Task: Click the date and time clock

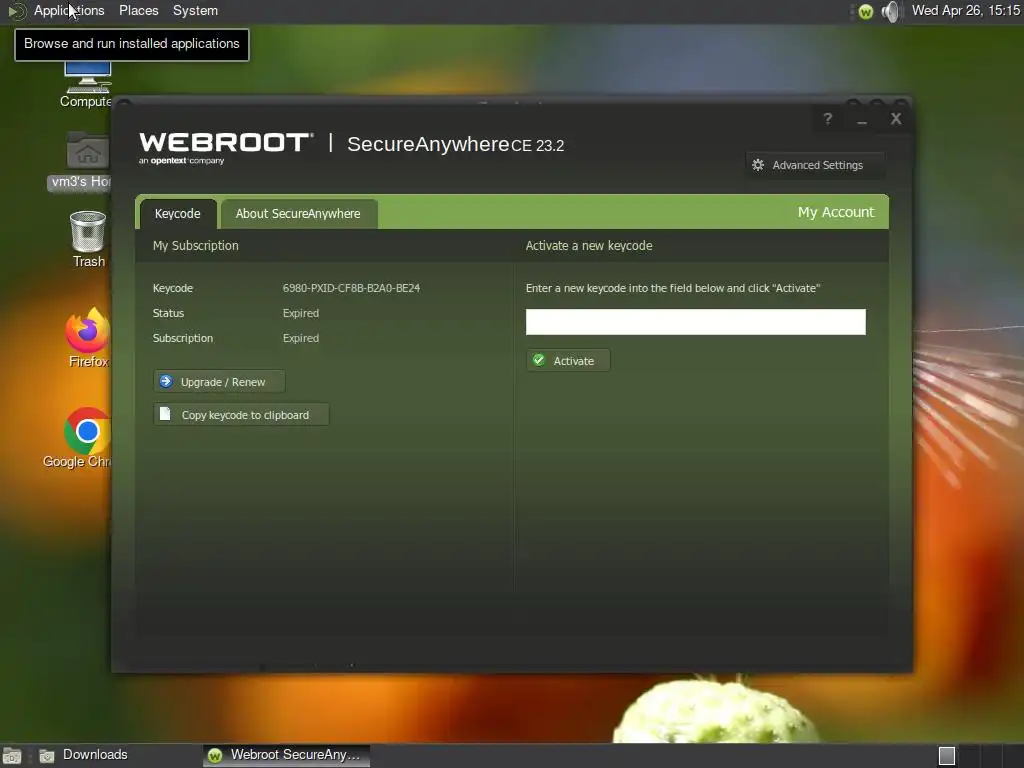Action: coord(966,10)
